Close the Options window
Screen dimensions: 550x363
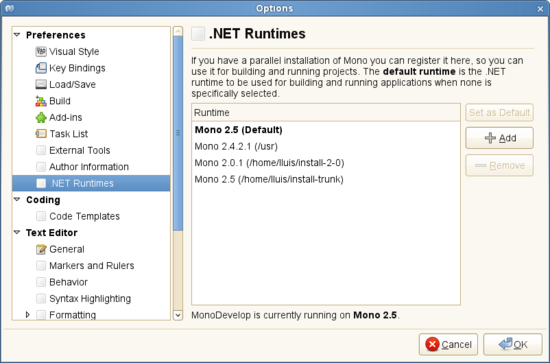click(540, 9)
